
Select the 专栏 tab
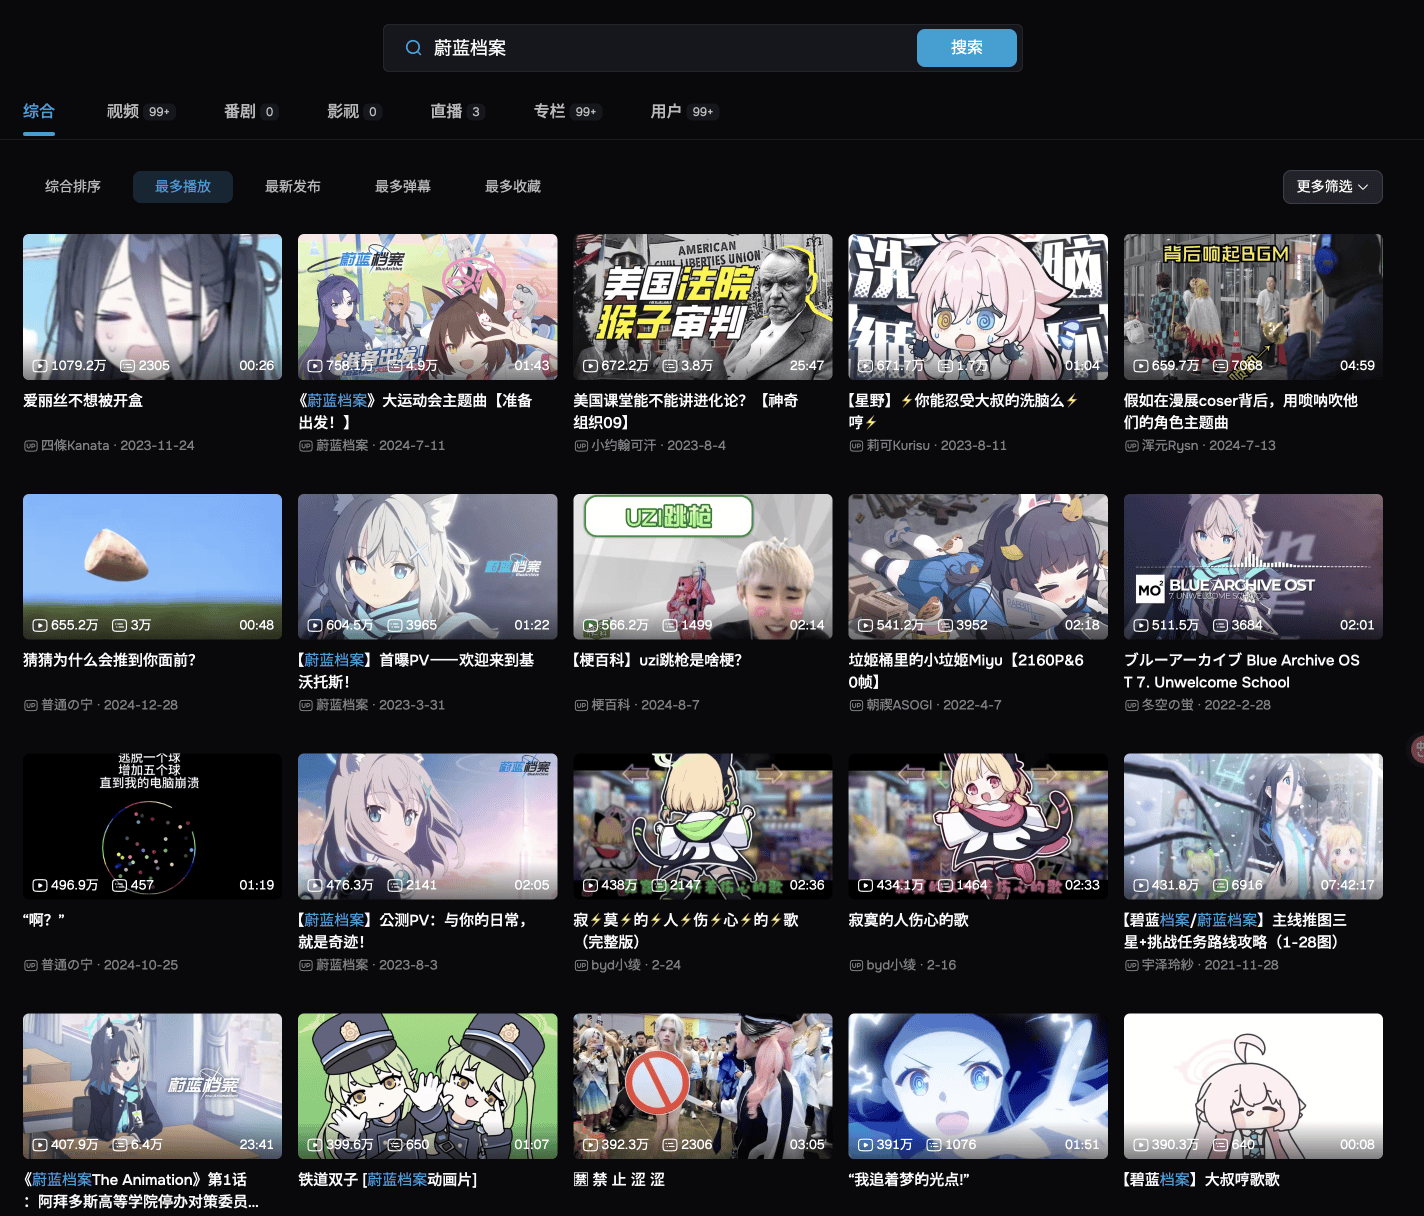(567, 111)
